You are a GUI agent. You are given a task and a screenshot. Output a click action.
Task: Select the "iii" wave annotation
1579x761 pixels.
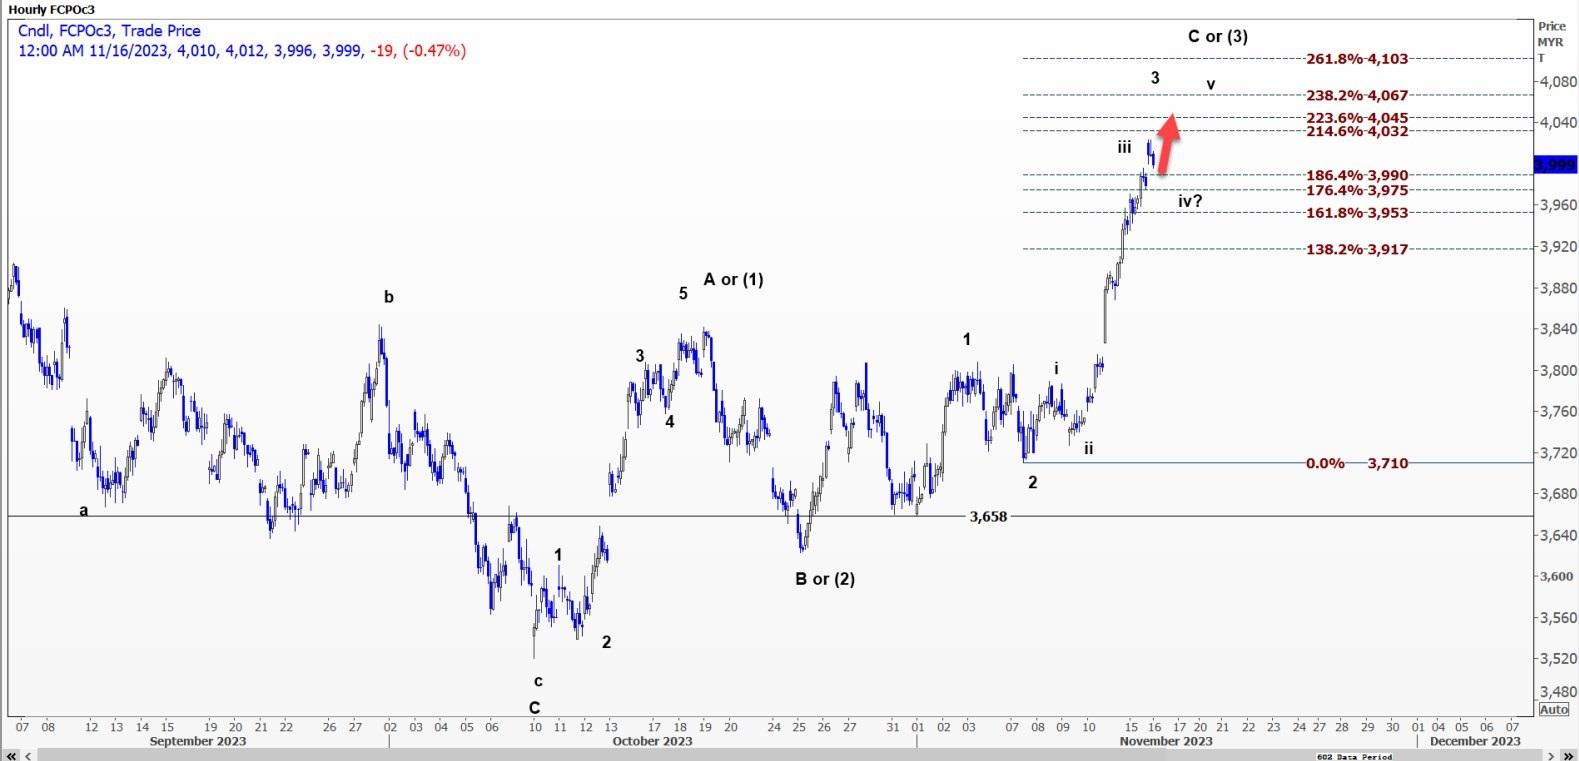click(x=1125, y=147)
